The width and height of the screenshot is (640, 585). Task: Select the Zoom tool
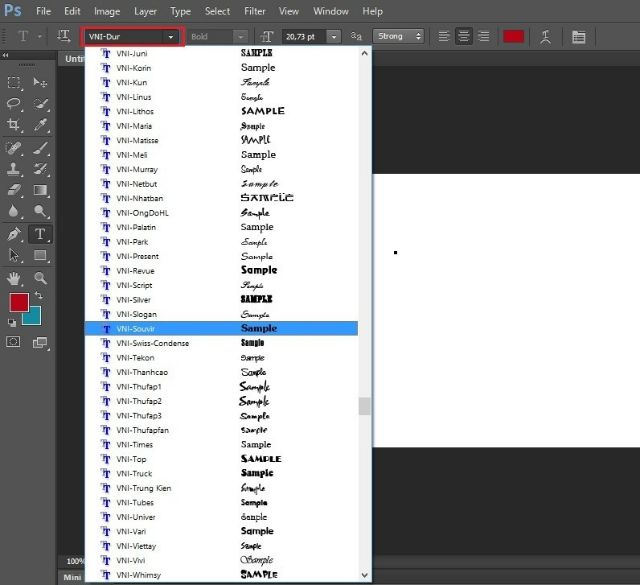40,278
